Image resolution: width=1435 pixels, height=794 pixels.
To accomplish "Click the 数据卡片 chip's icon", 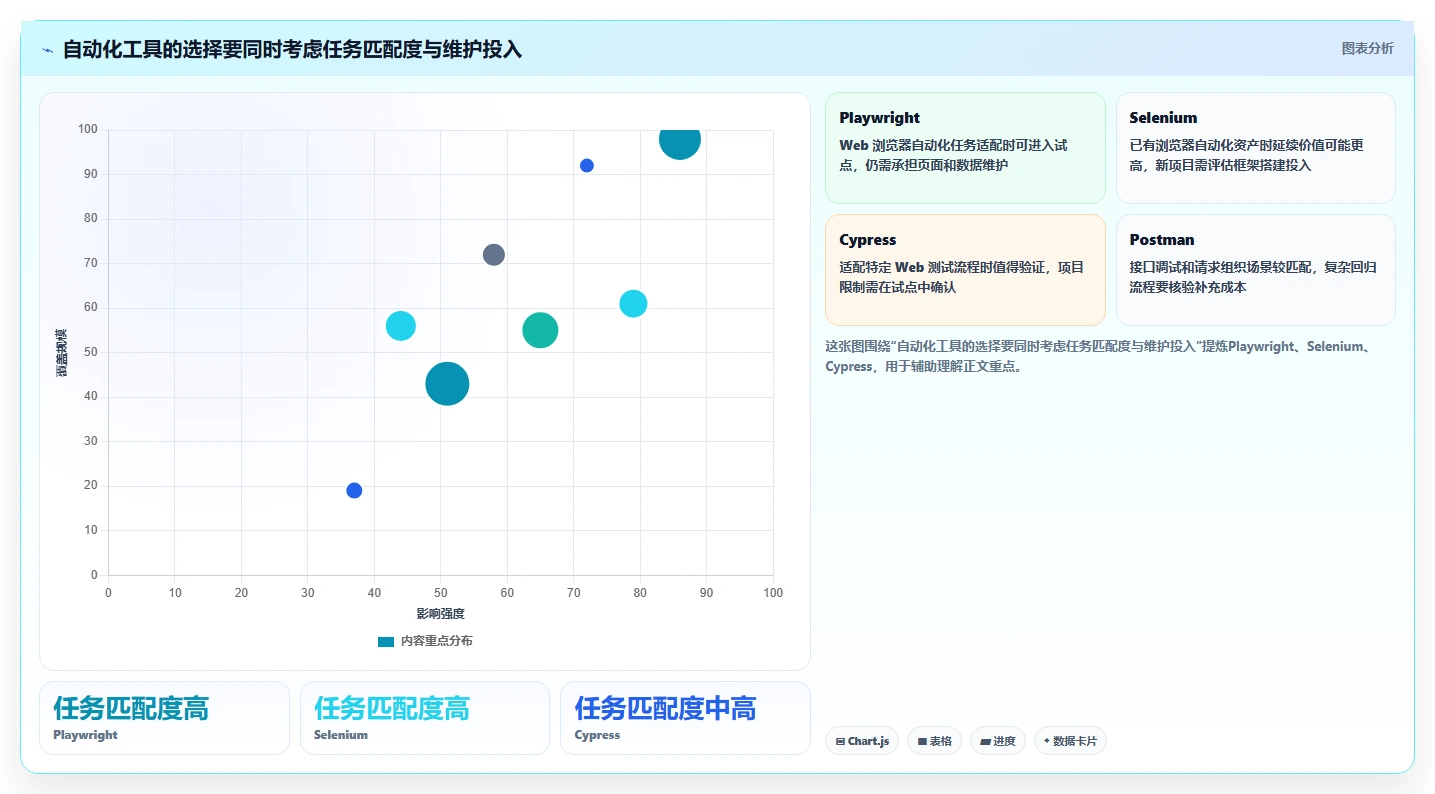I will [x=1047, y=741].
